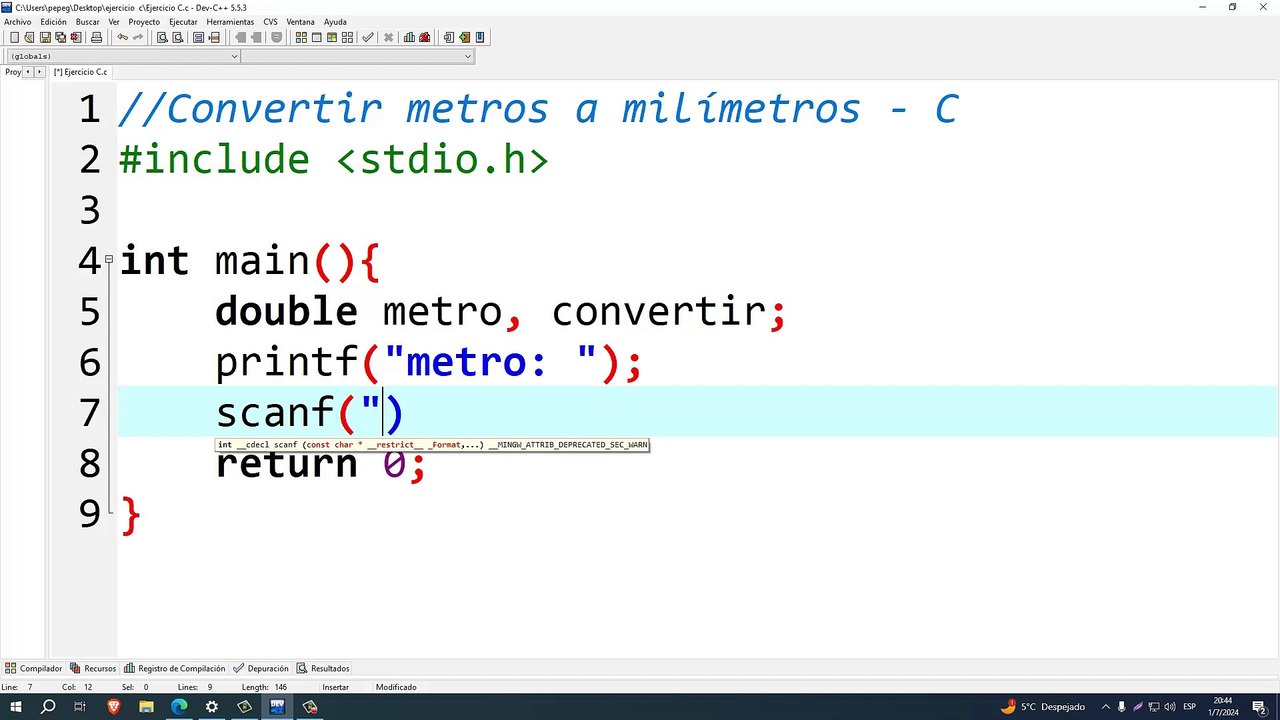Open Windows taskbar search

(x=48, y=707)
